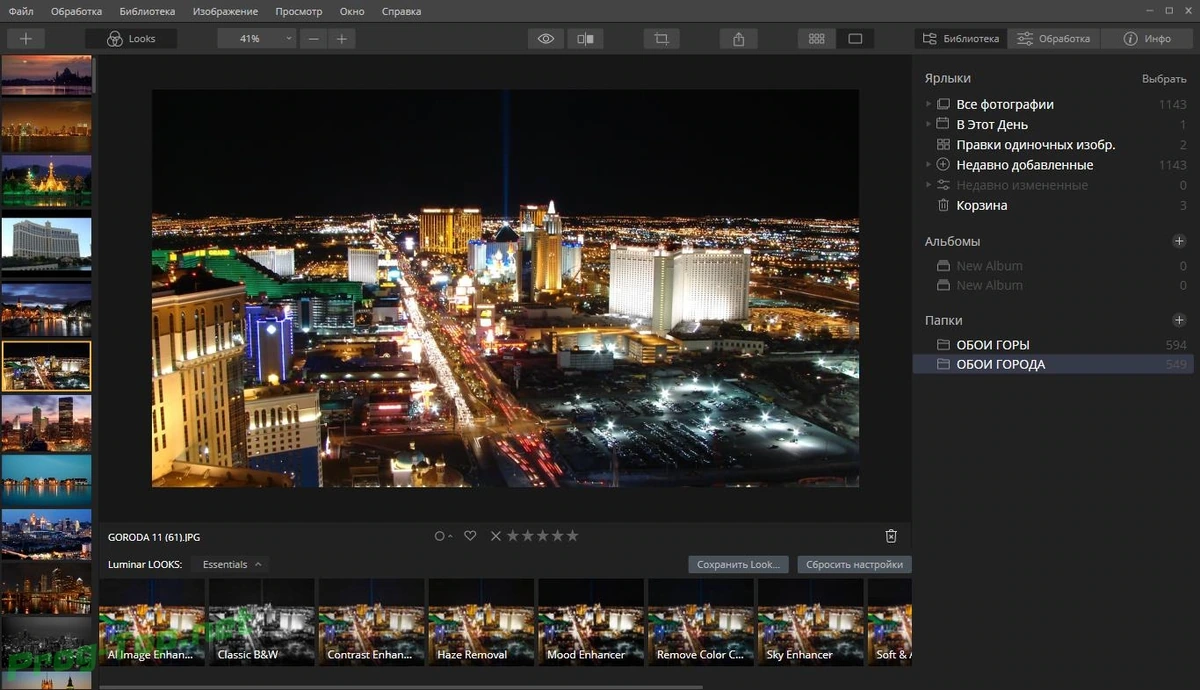
Task: Open the 41% zoom level dropdown
Action: (x=257, y=39)
